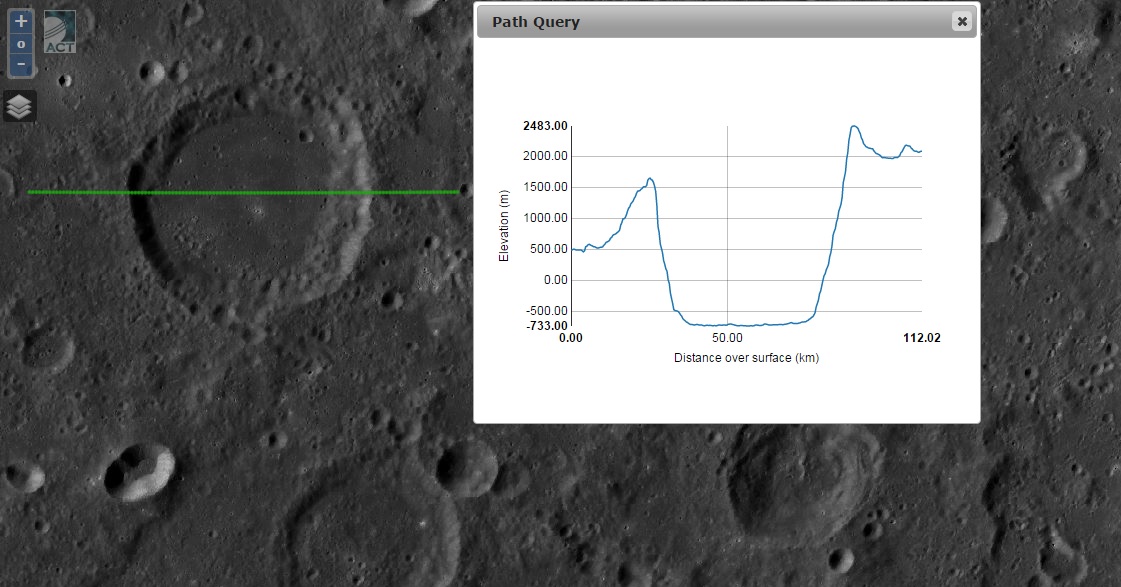The width and height of the screenshot is (1121, 587).
Task: Click the highest peak of the elevation profile
Action: (854, 126)
